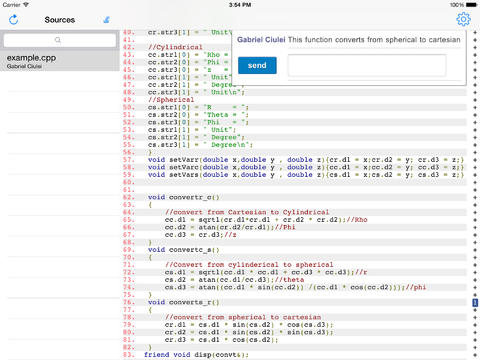The height and width of the screenshot is (360, 480).
Task: Click '//convert from spherical to cartesian' code comment
Action: point(243,317)
